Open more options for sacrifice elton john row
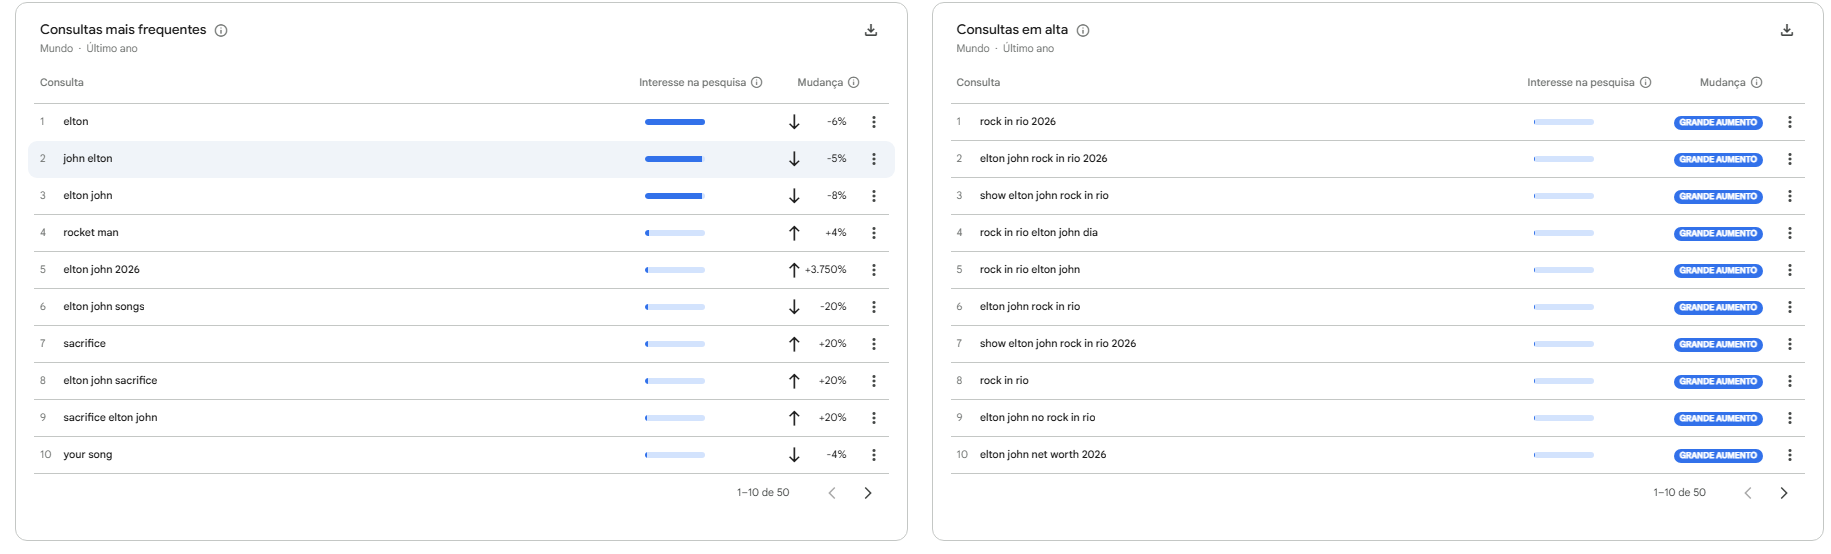The height and width of the screenshot is (554, 1831). 874,418
